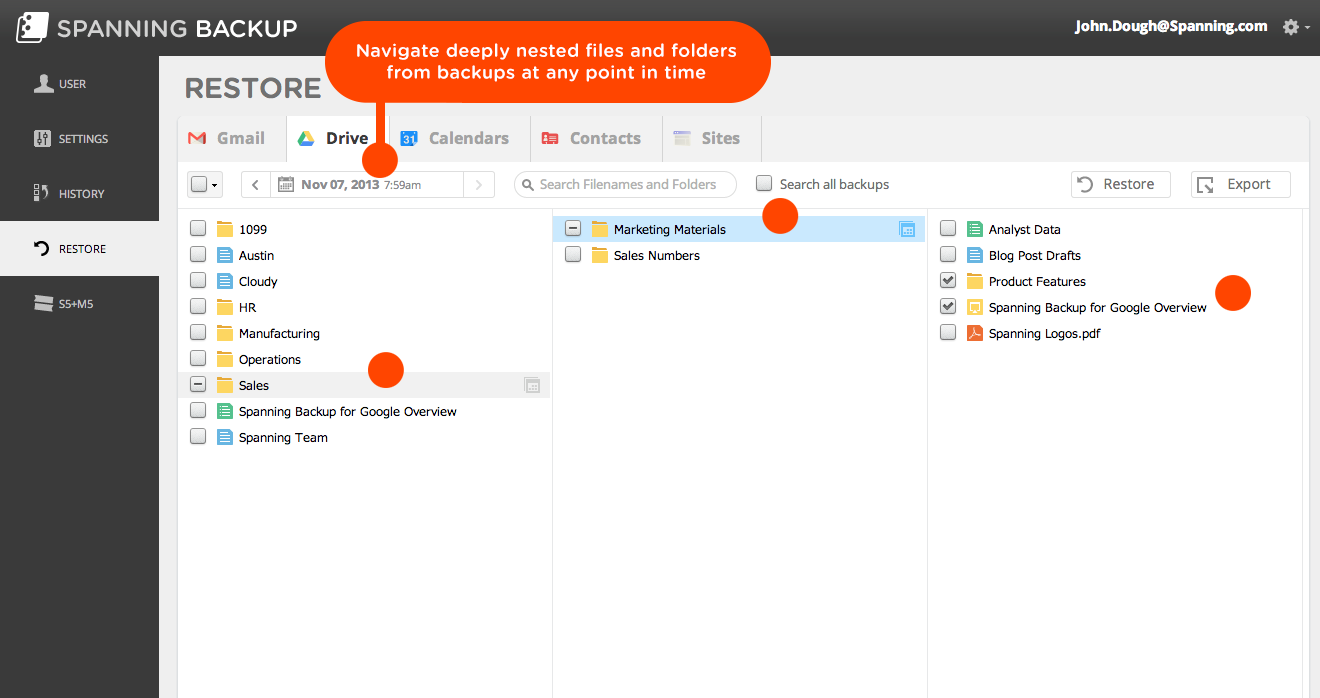The image size is (1320, 698).
Task: Click the Nov 07, 2013 date field
Action: 367,185
